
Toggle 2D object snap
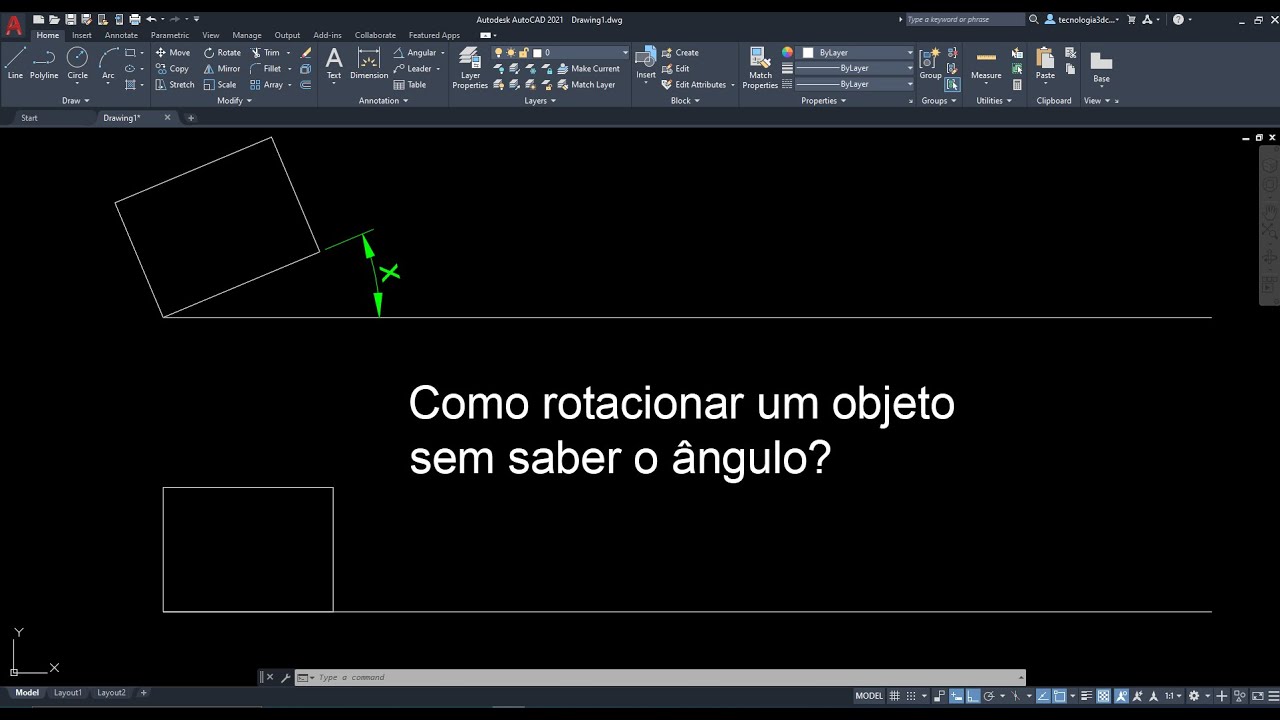[1059, 696]
